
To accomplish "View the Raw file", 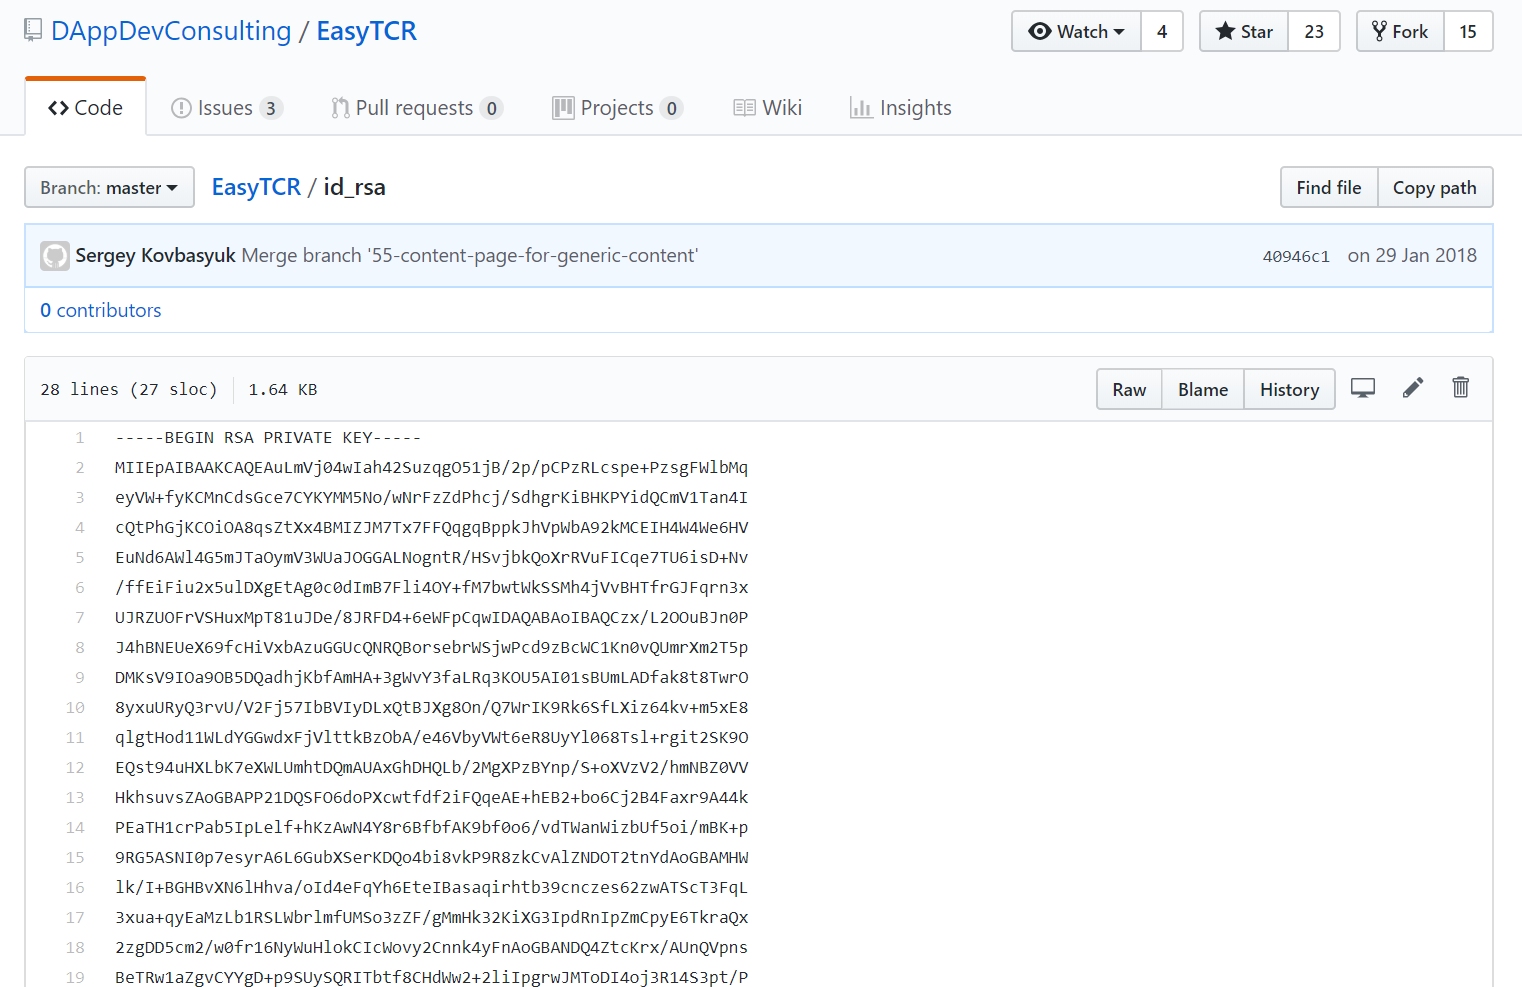I will (x=1129, y=389).
